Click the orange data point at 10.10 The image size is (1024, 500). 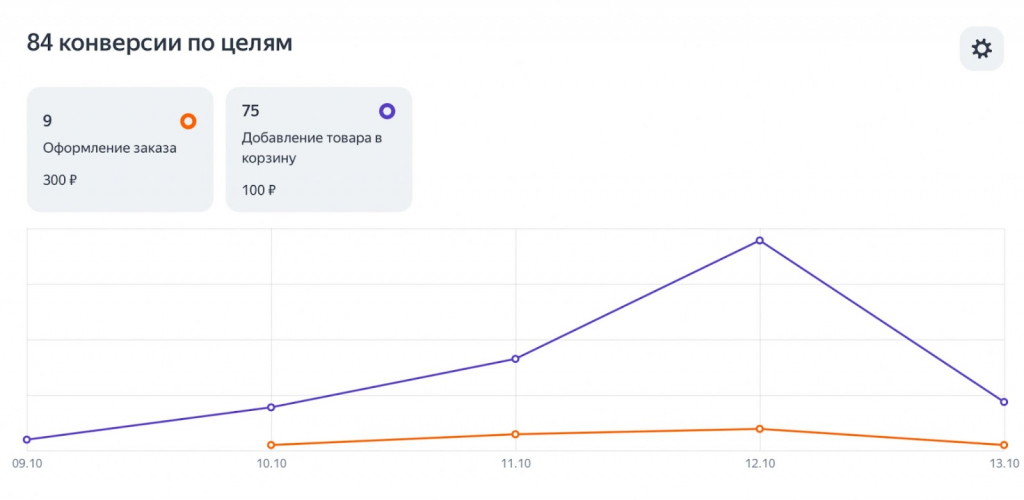pyautogui.click(x=271, y=445)
